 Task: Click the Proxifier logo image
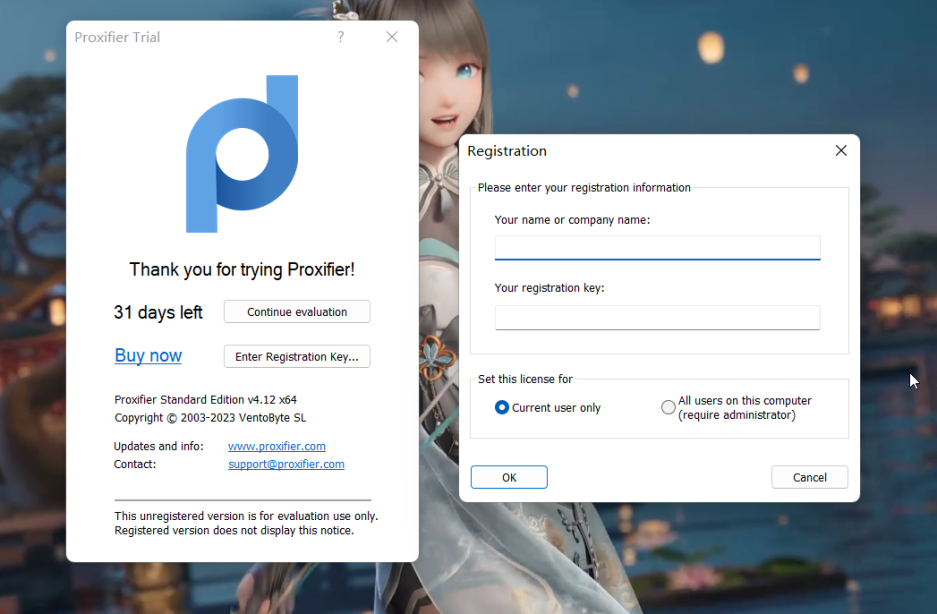[242, 154]
